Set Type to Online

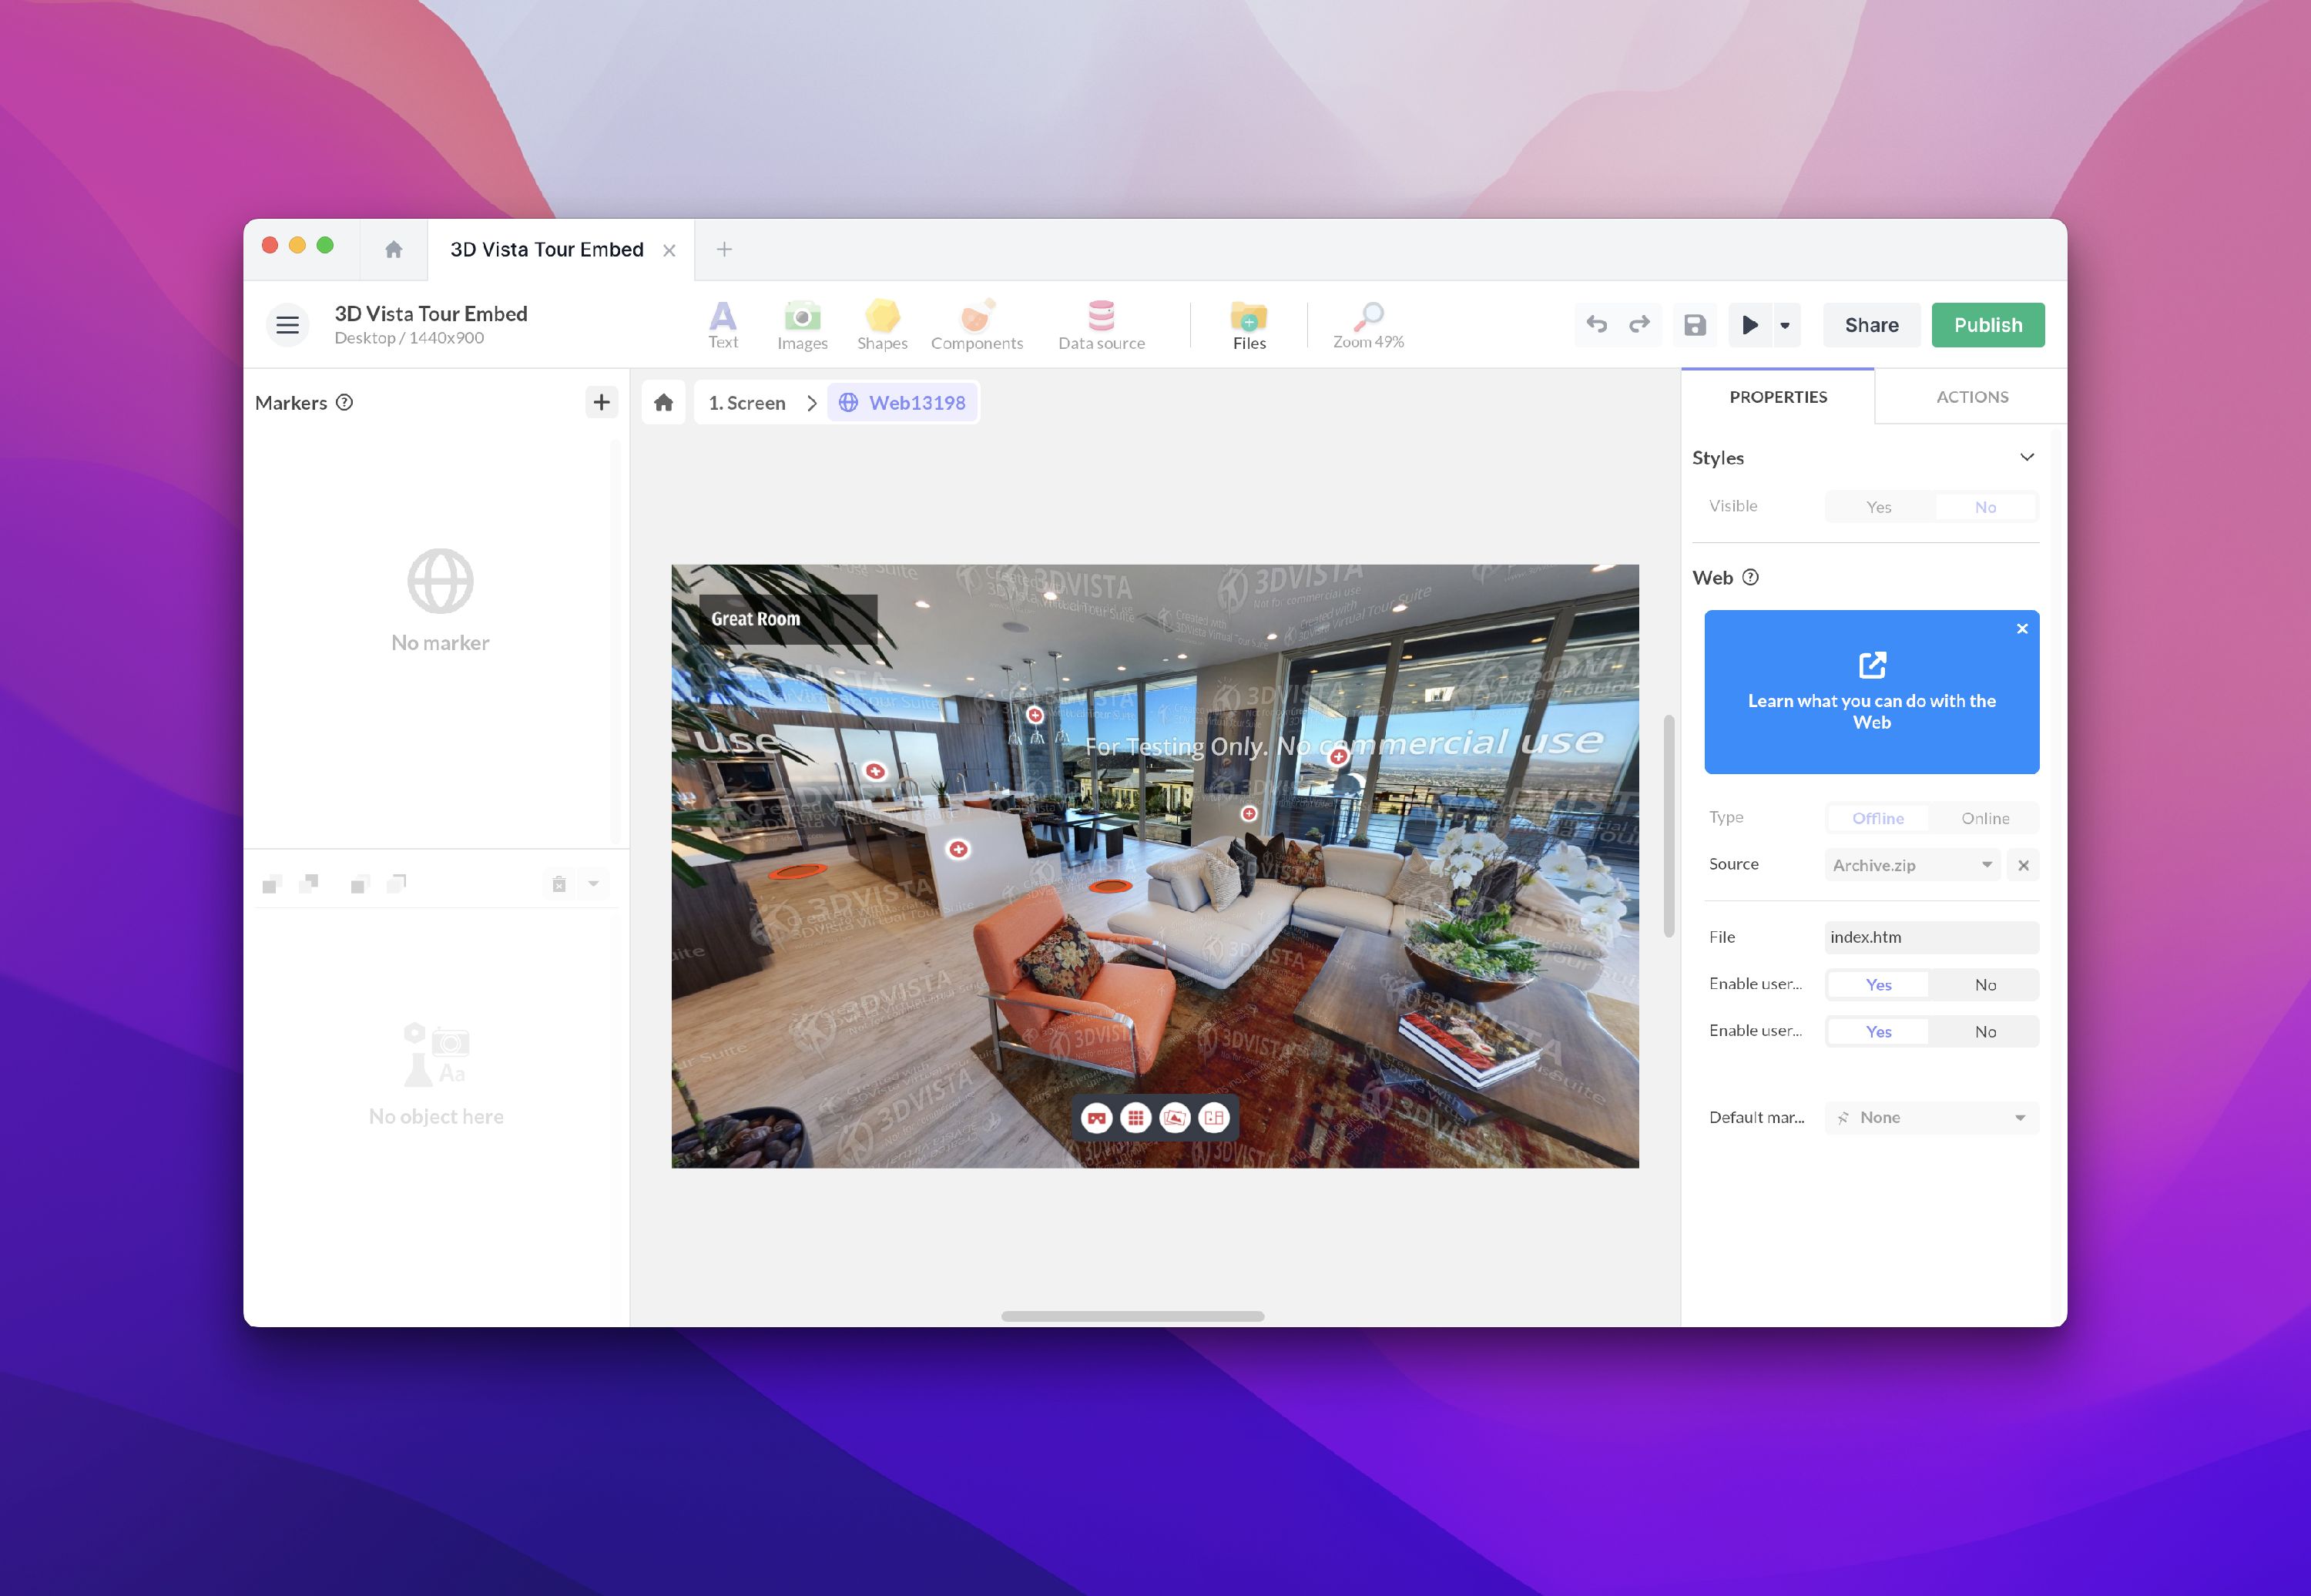[x=1984, y=818]
